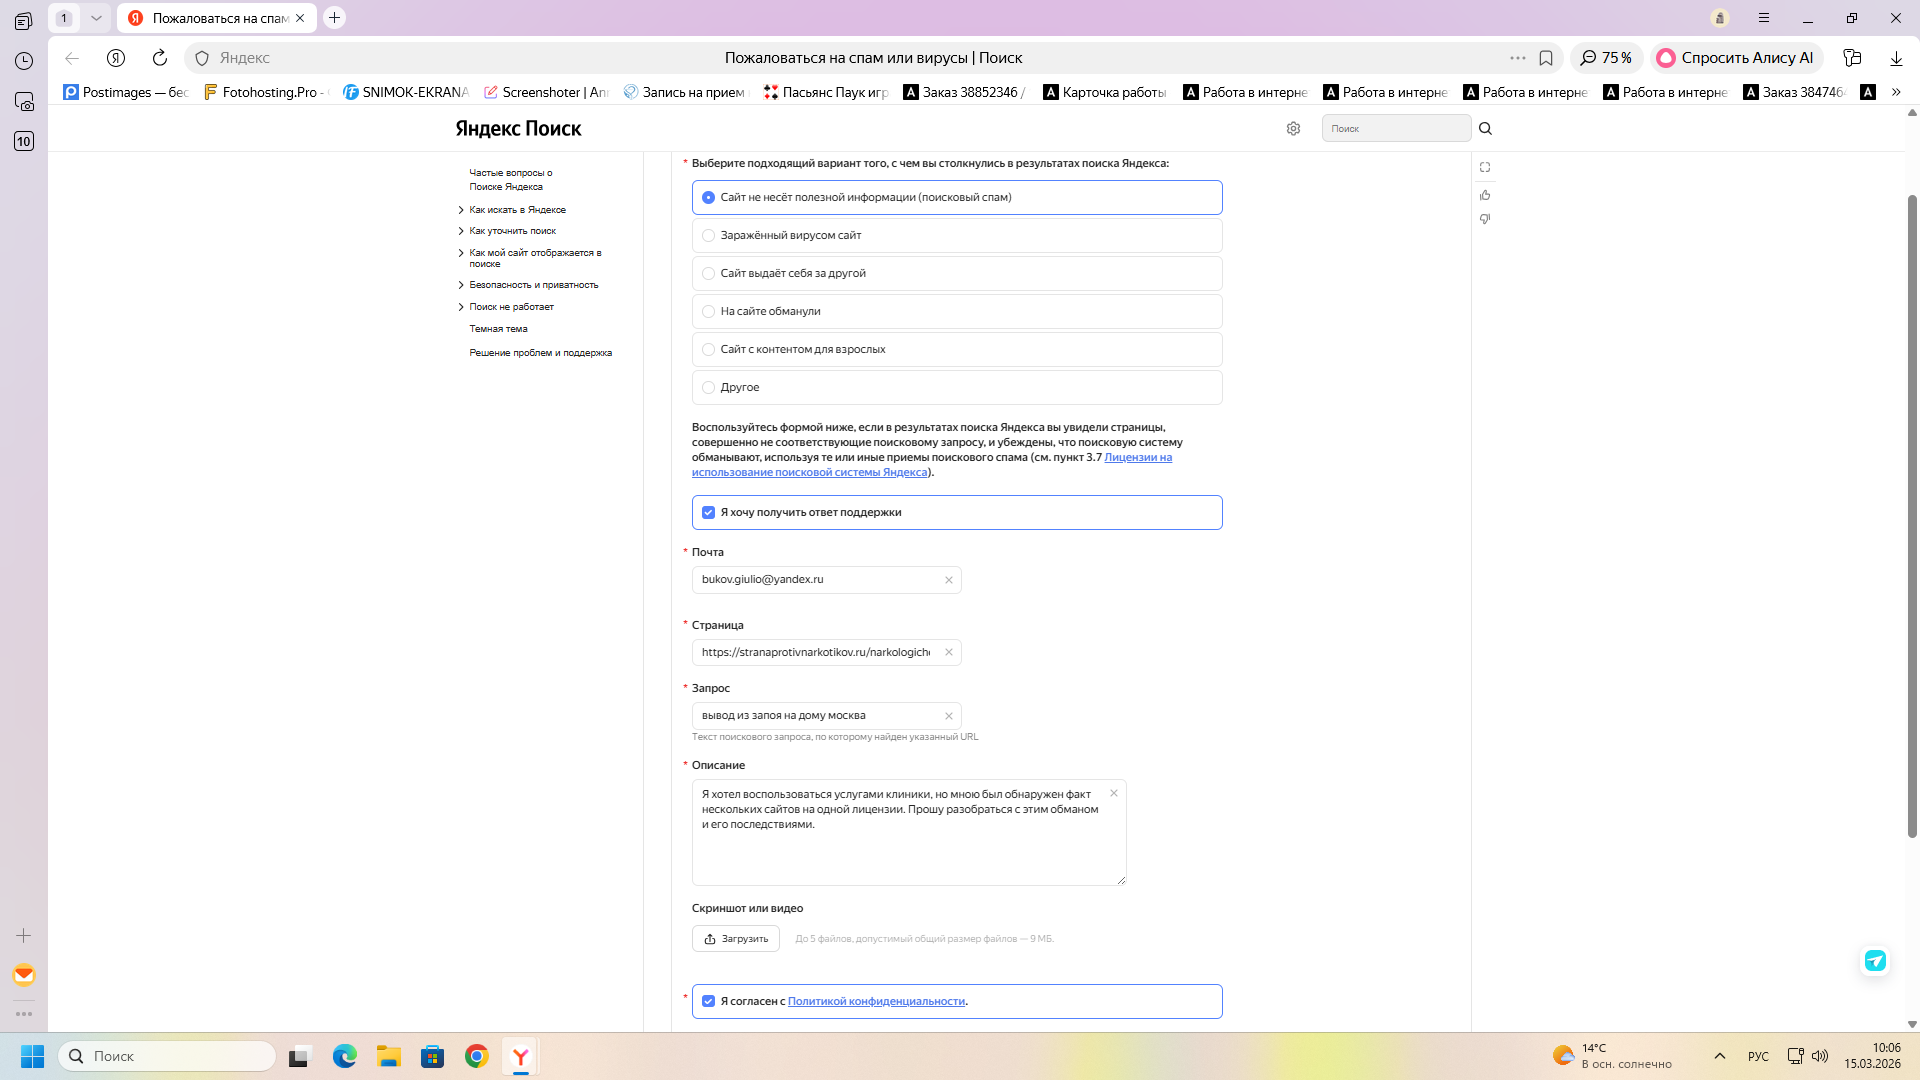Open 'Политикой конфиденциальности' link
1920x1080 pixels.
coord(876,1002)
